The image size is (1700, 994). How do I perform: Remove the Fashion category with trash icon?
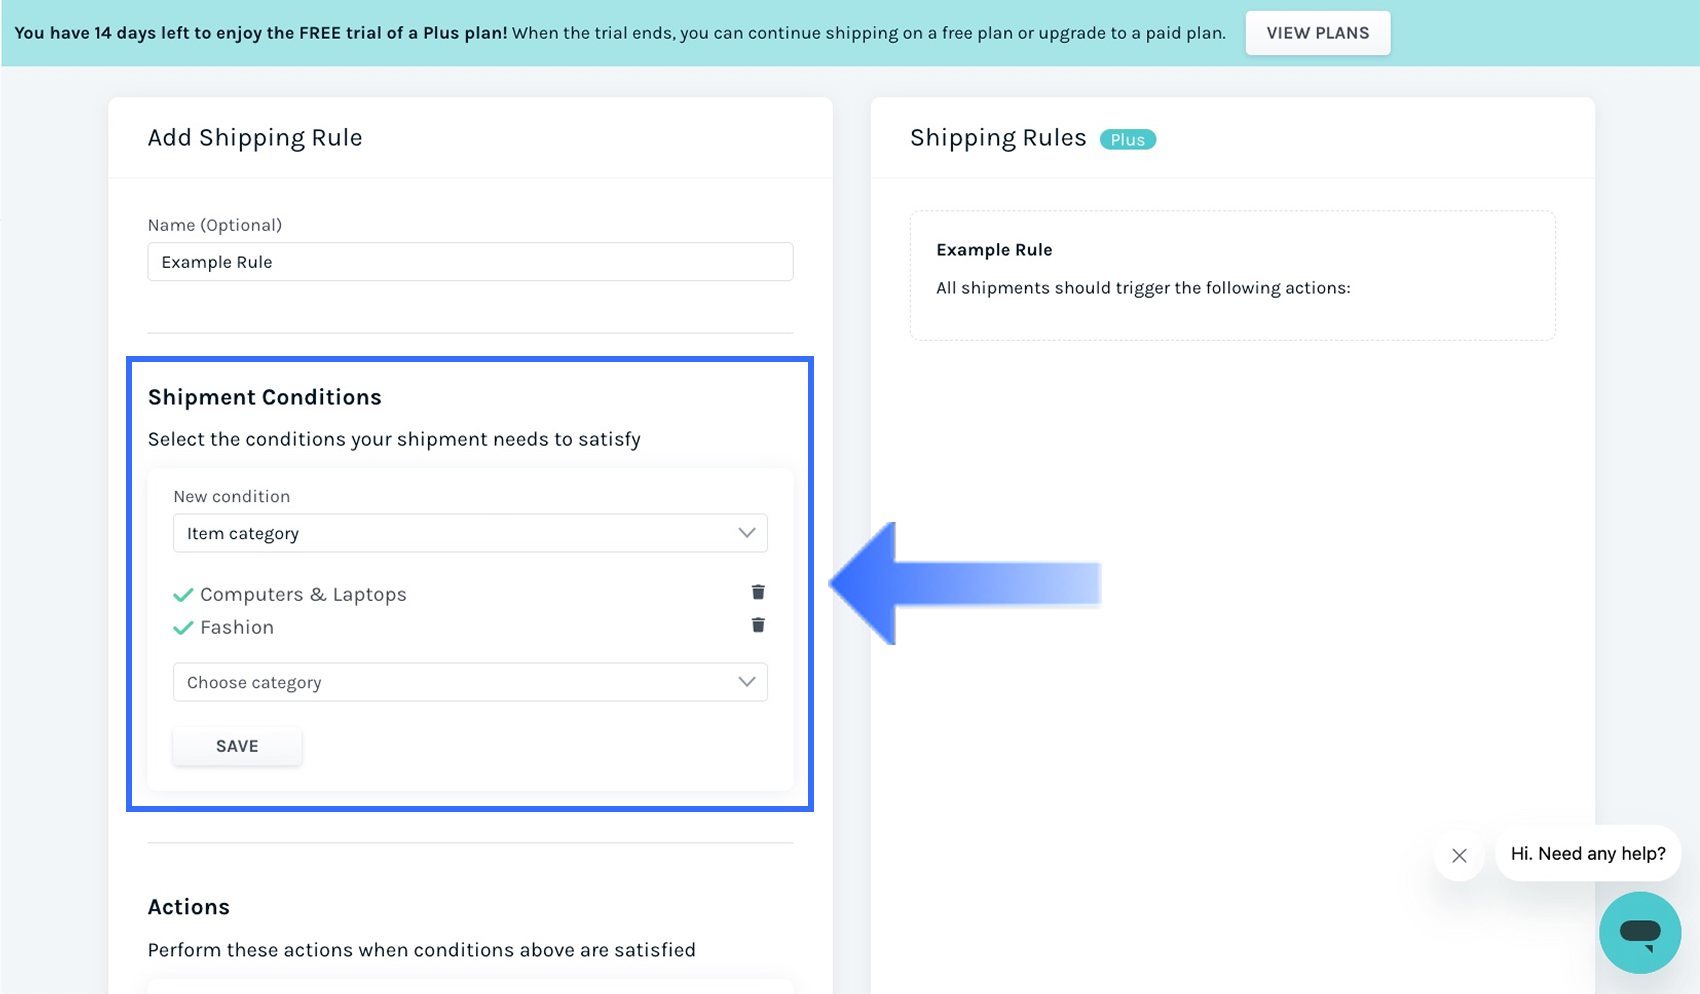tap(758, 626)
